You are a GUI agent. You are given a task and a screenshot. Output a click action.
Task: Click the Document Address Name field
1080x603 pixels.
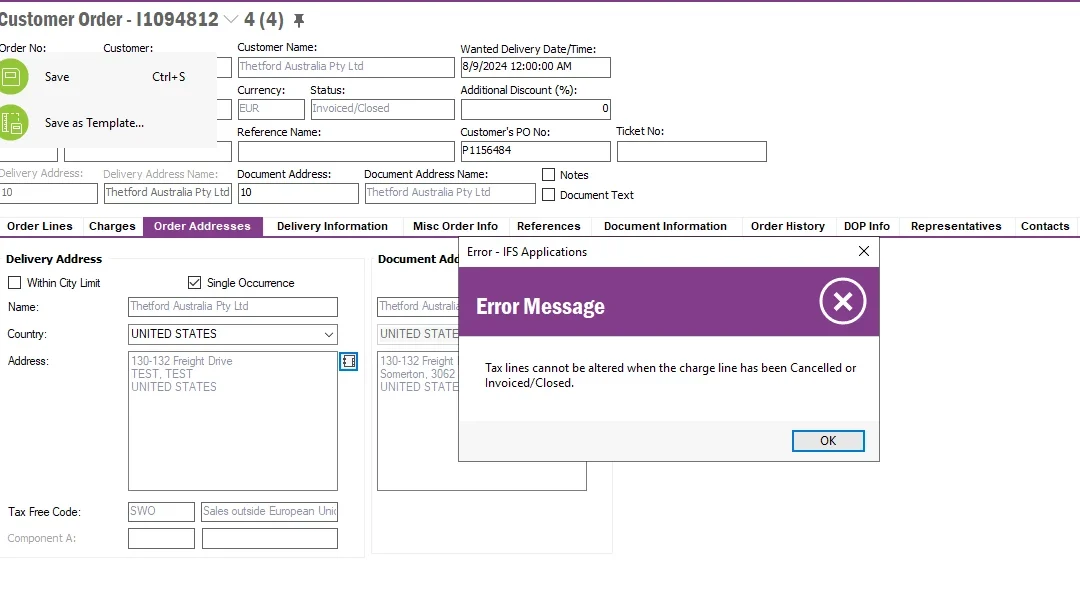[x=450, y=193]
